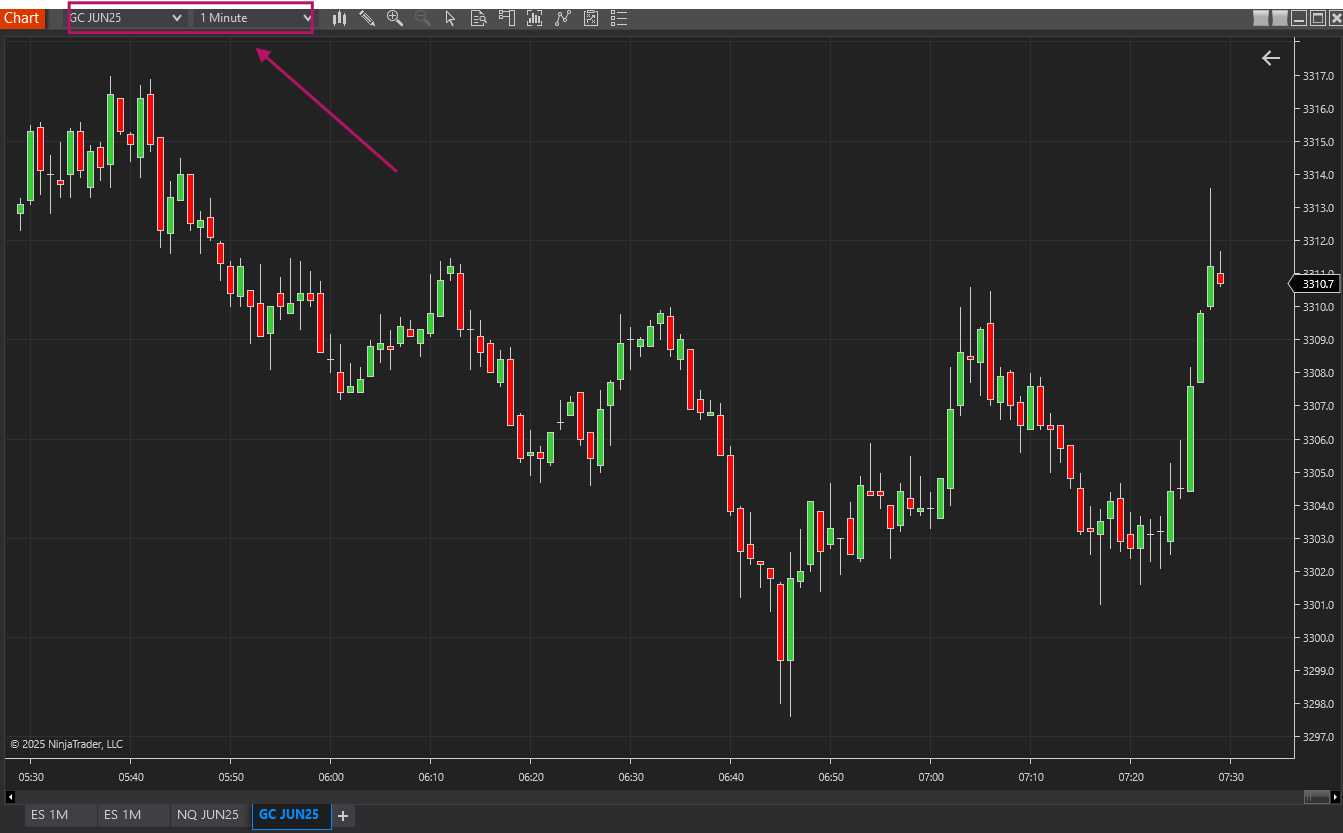Click the zoom out magnifier icon
The image size is (1343, 833).
pos(422,18)
